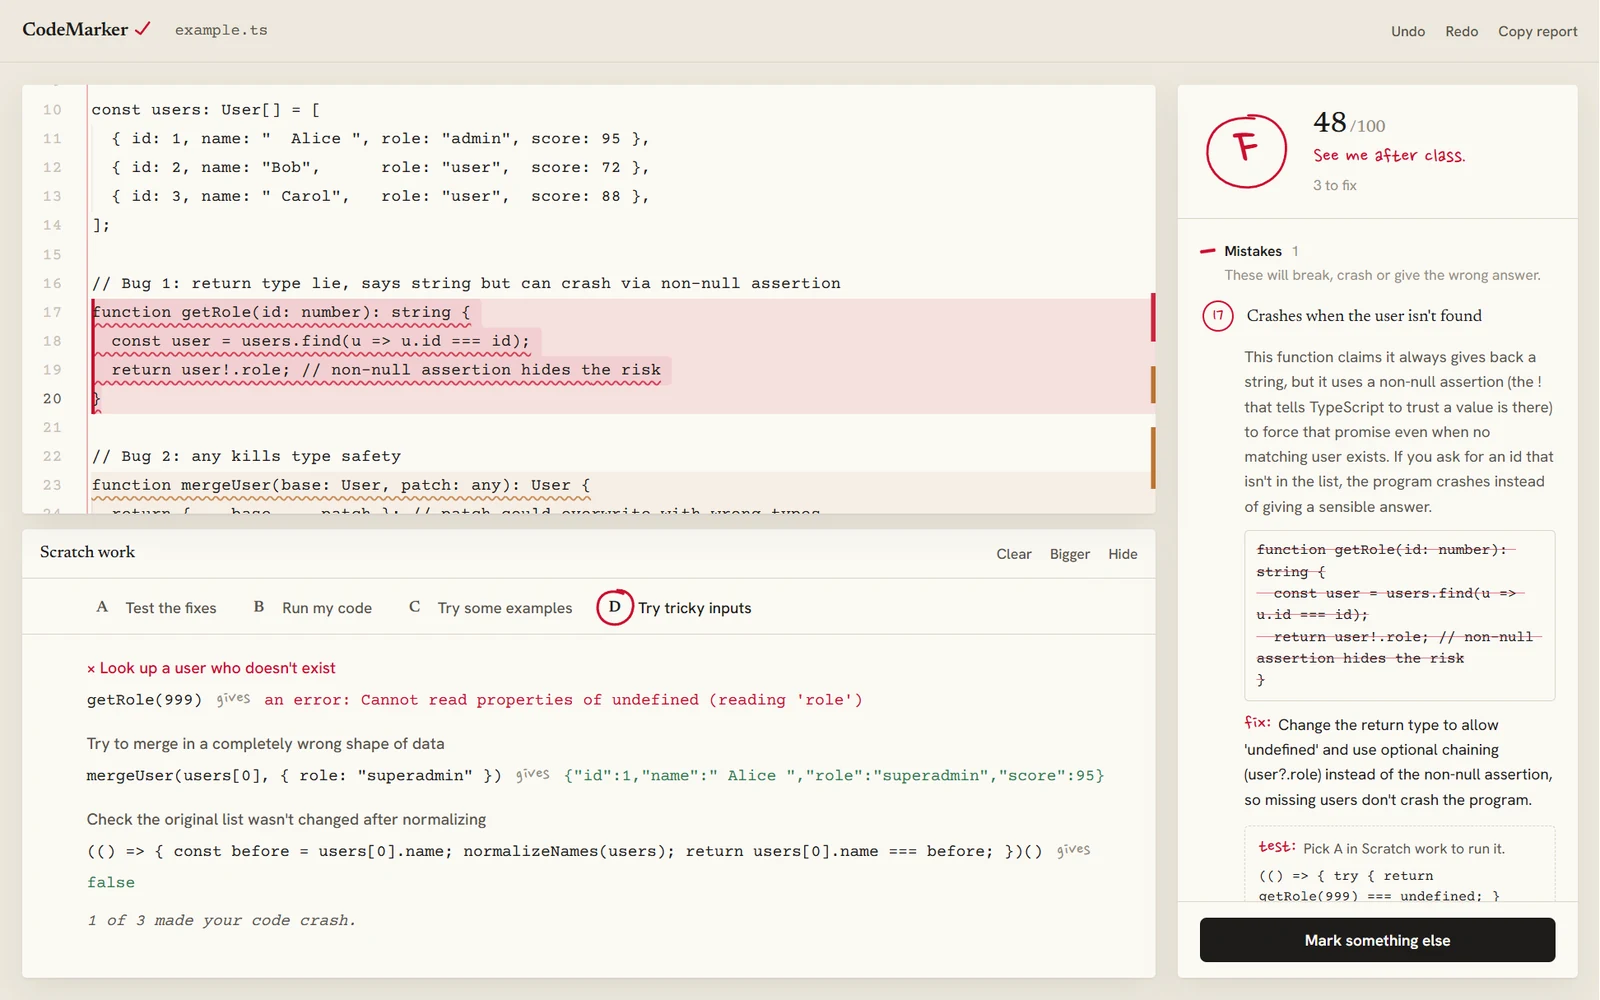
Task: Copy the grading report
Action: coord(1537,31)
